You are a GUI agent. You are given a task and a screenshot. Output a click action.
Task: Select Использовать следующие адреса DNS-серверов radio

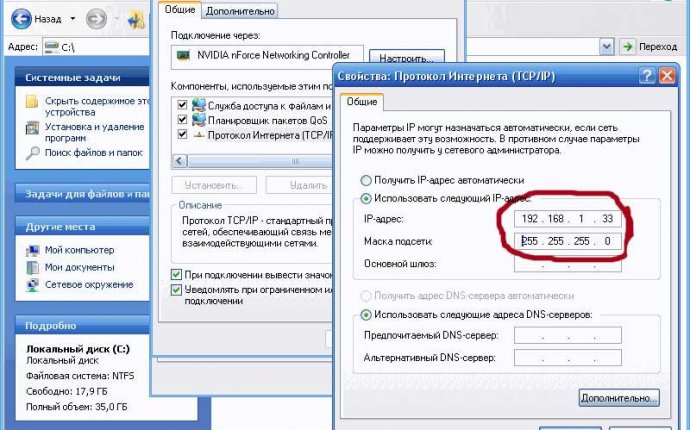click(x=366, y=315)
